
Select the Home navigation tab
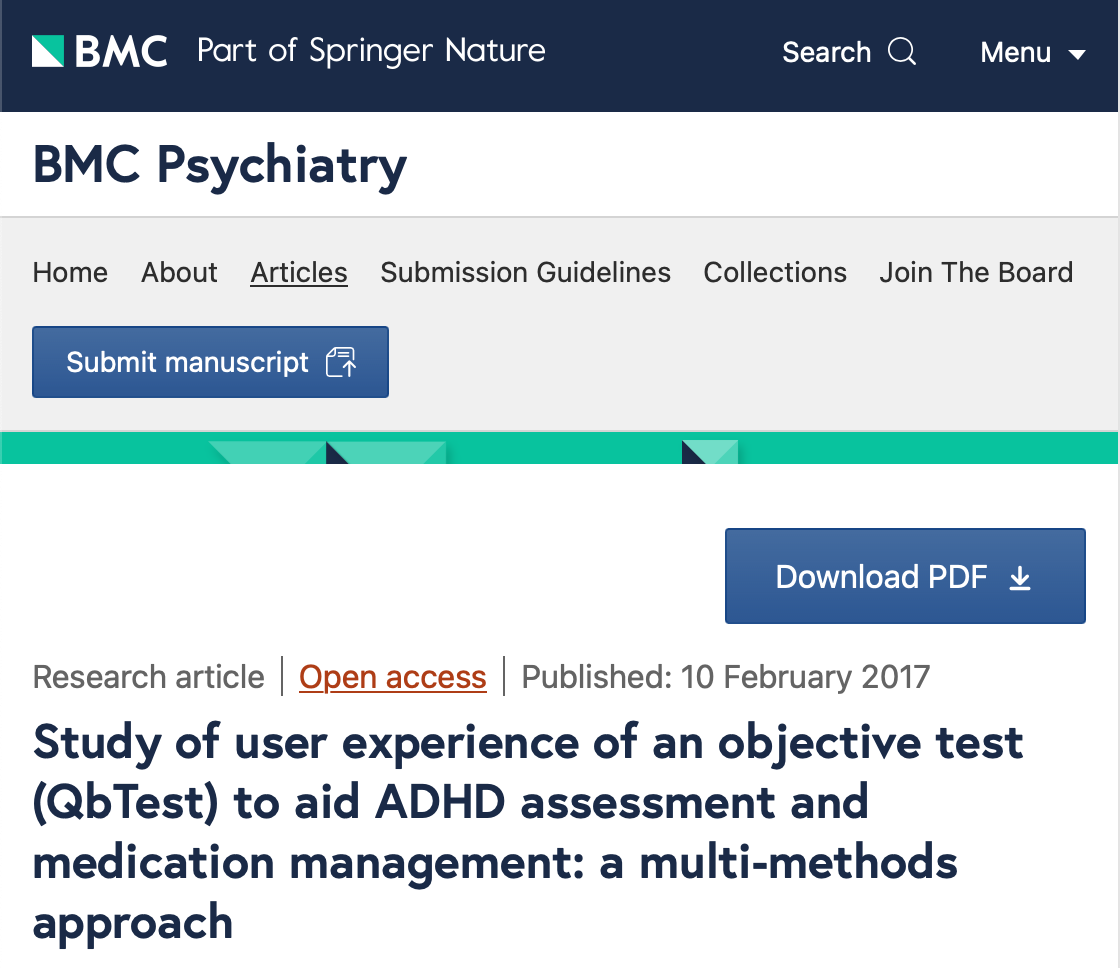click(x=69, y=272)
